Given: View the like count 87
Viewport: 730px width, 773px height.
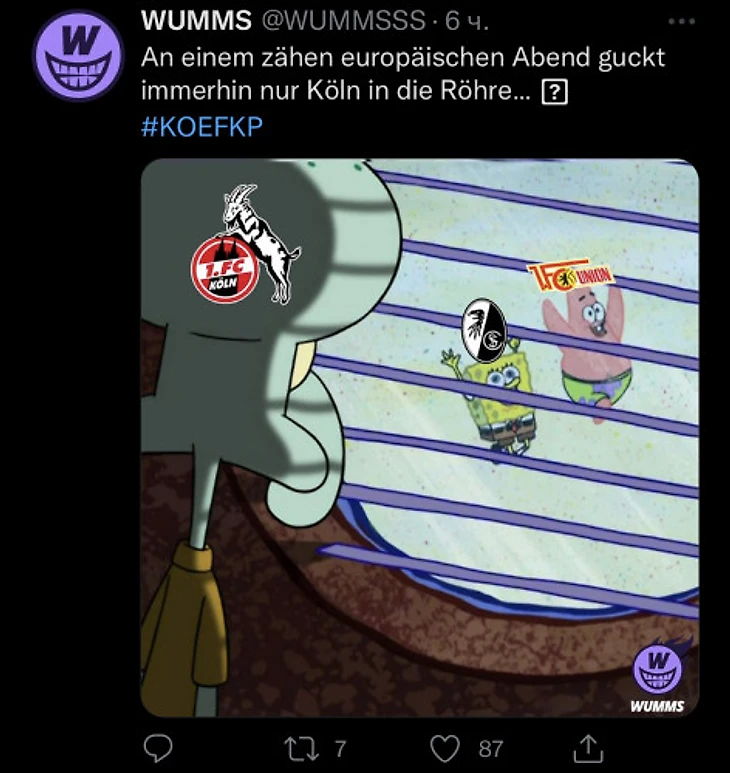Looking at the screenshot, I should (x=490, y=749).
